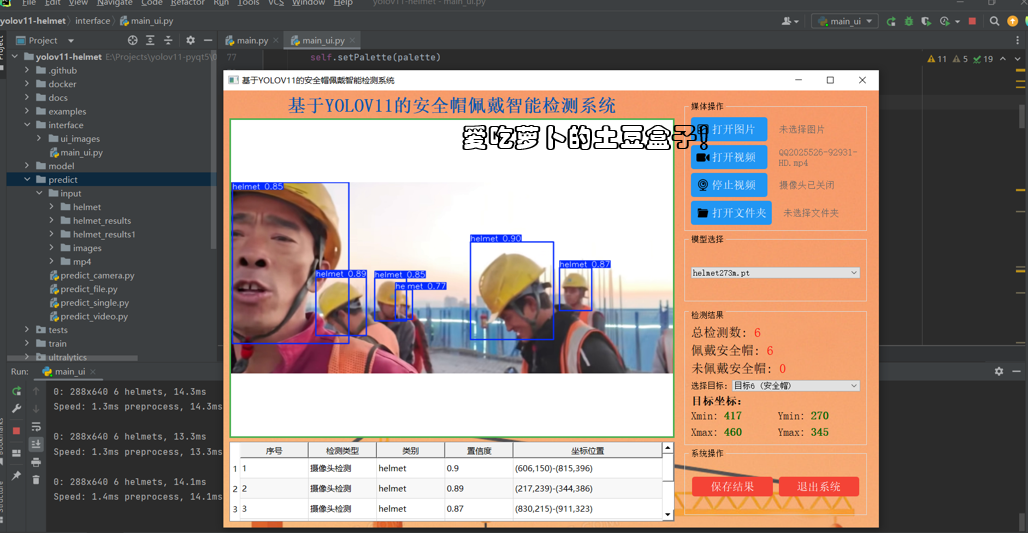Screen dimensions: 1031x534
Task: Stop the running process in top toolbar
Action: pos(972,21)
